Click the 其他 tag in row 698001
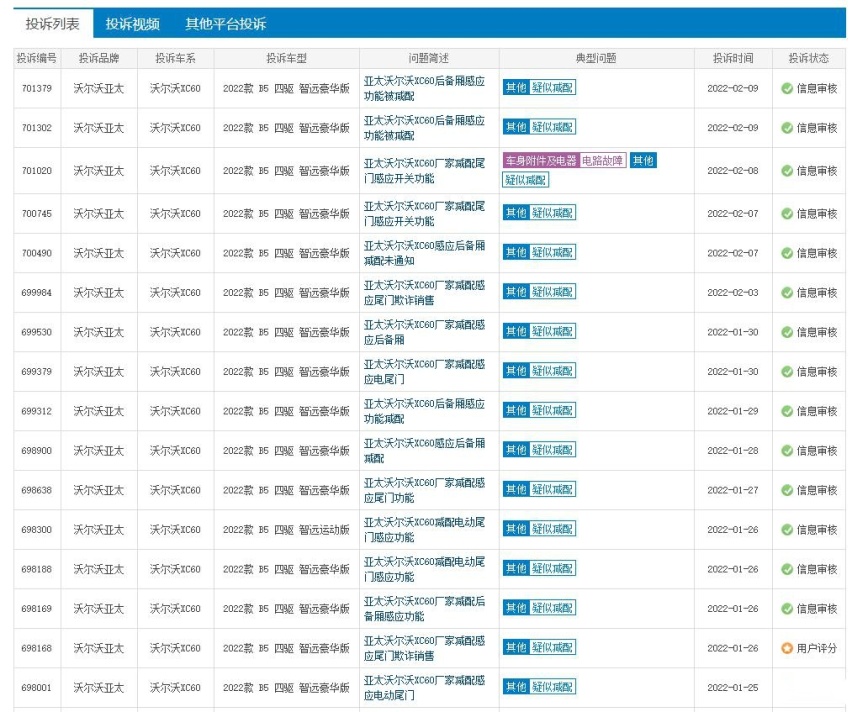The image size is (852, 712). point(516,686)
